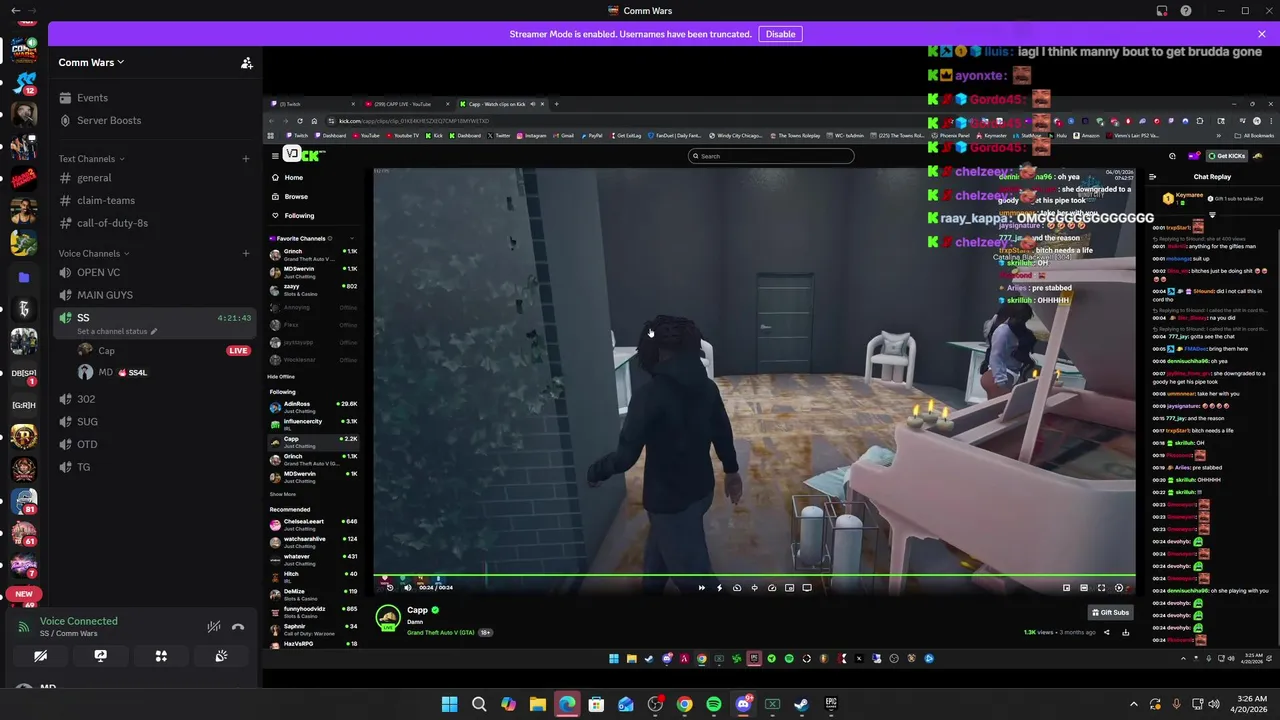The height and width of the screenshot is (720, 1280).
Task: Toggle fullscreen on the Kick video player
Action: pyautogui.click(x=1101, y=588)
